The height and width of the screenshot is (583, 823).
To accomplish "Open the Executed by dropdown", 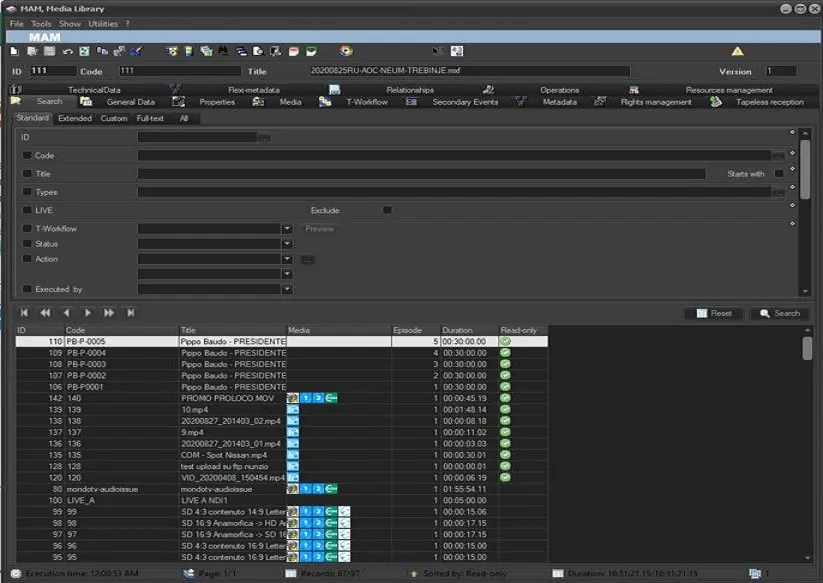I will point(287,289).
